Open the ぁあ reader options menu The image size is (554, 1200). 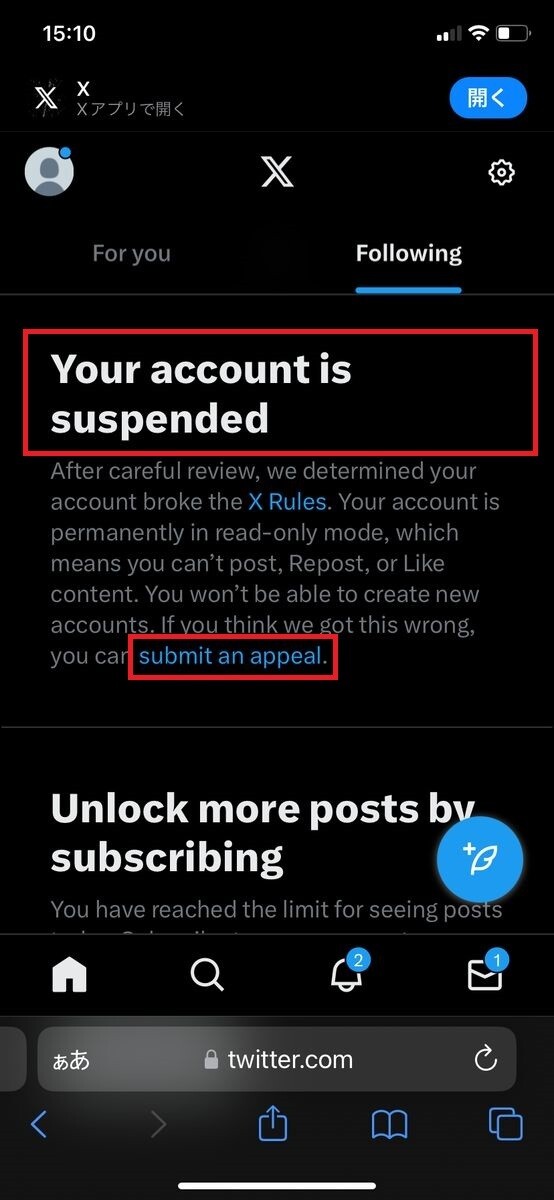click(71, 1060)
